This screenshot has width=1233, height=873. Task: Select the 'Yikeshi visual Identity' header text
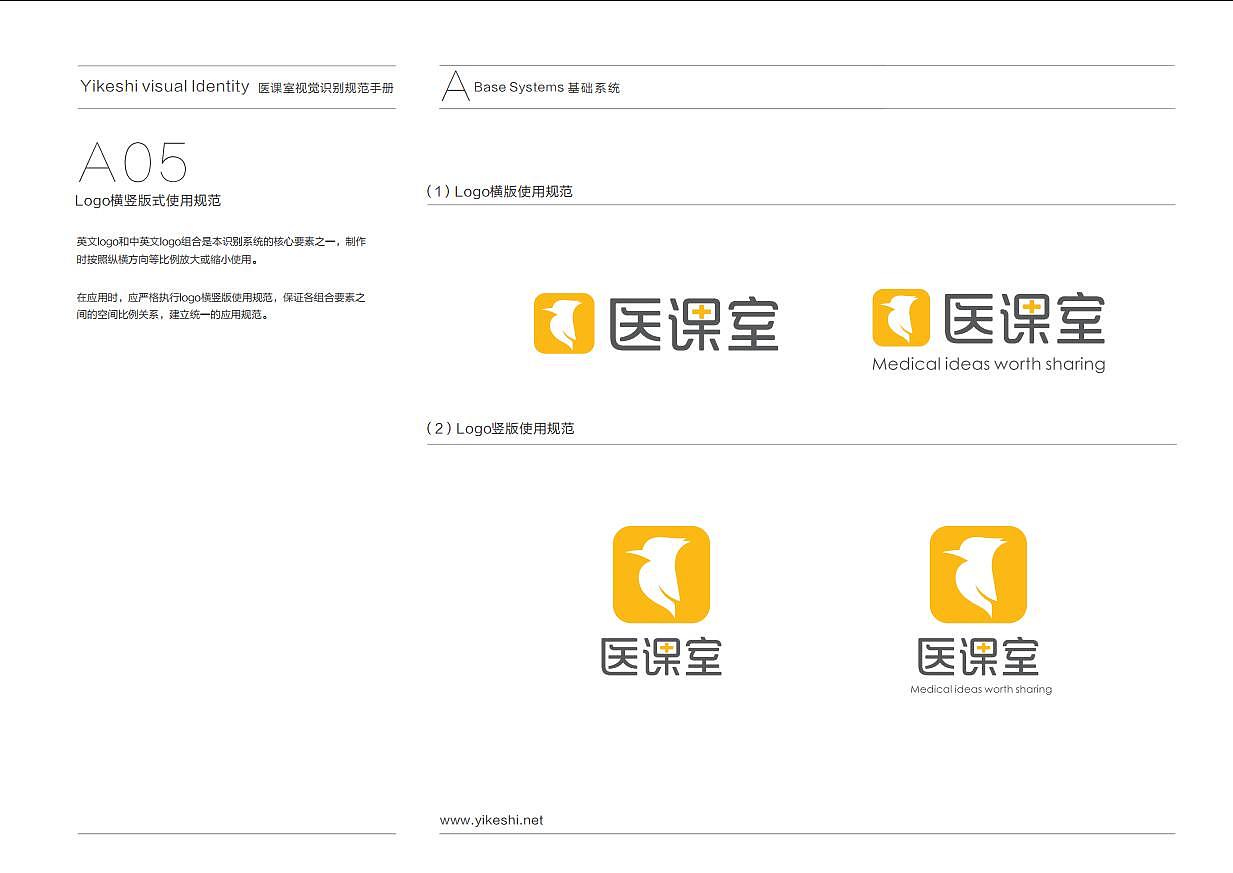pyautogui.click(x=165, y=87)
